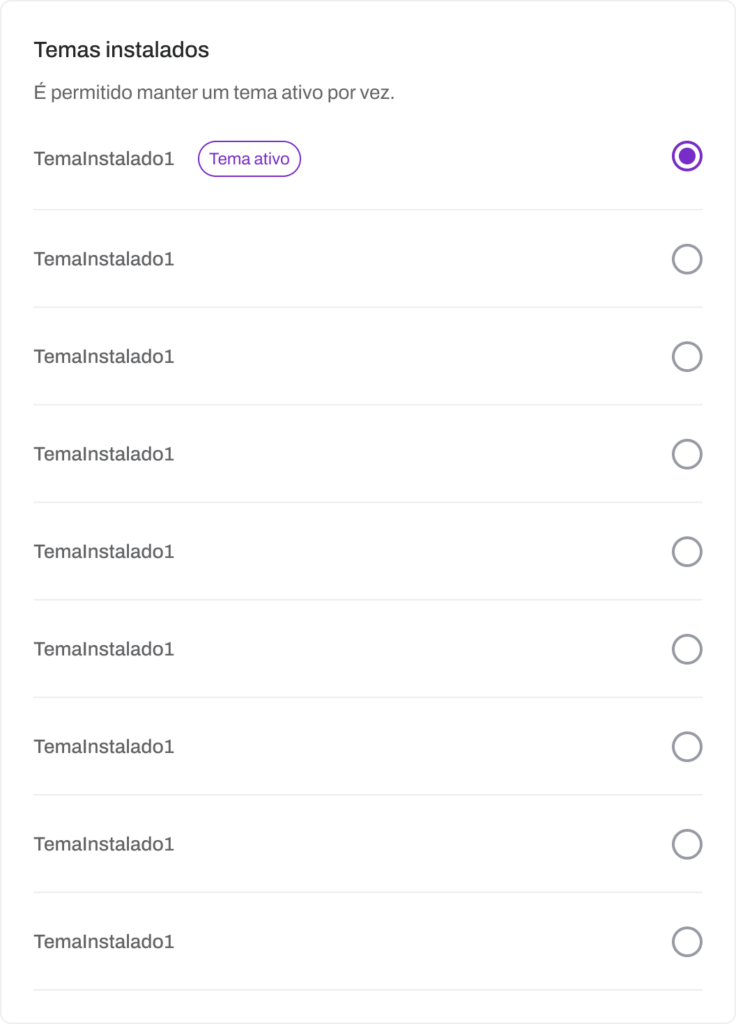Select the second TemaInstalado1 radio button
The width and height of the screenshot is (736, 1024).
coord(687,260)
